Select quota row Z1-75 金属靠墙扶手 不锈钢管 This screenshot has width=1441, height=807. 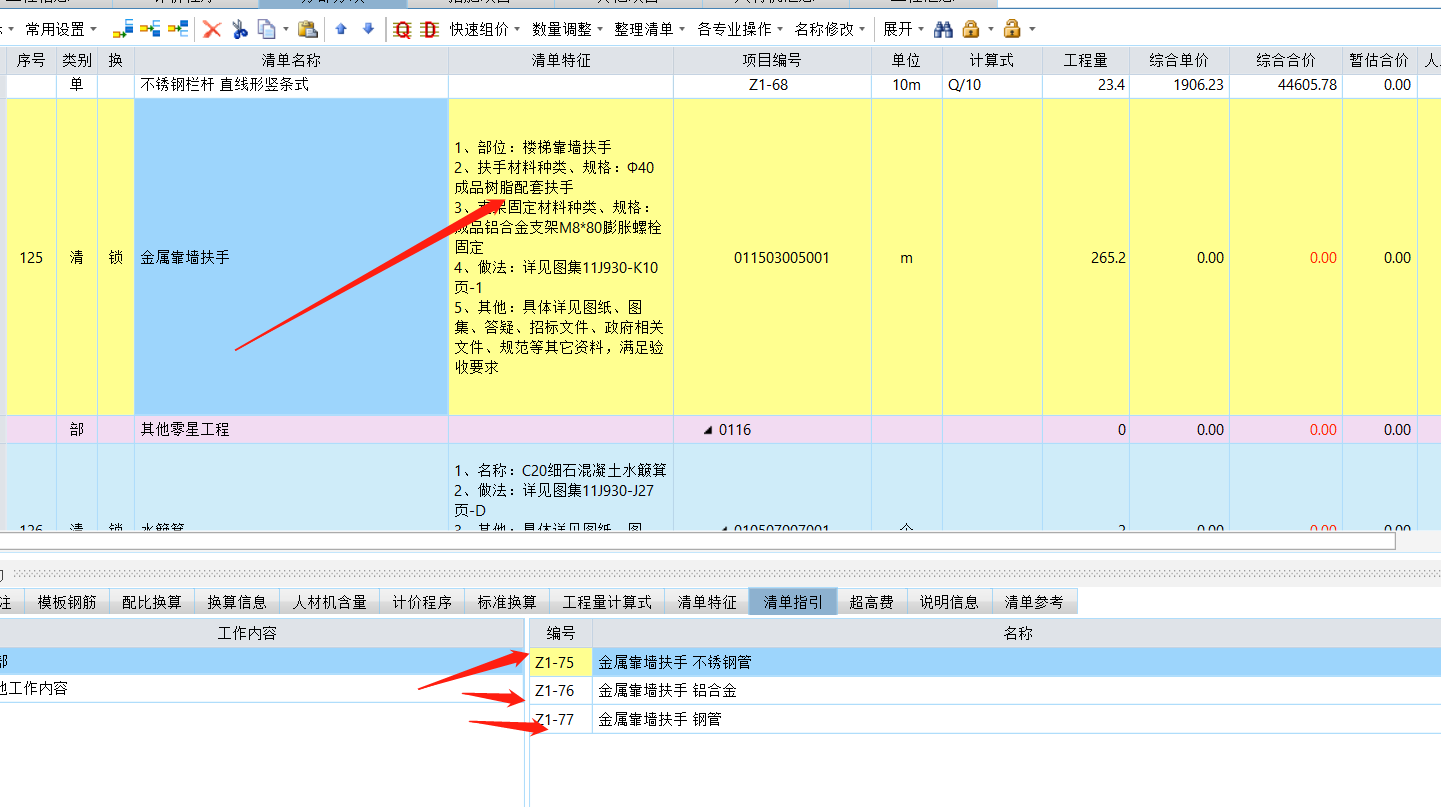pos(985,662)
